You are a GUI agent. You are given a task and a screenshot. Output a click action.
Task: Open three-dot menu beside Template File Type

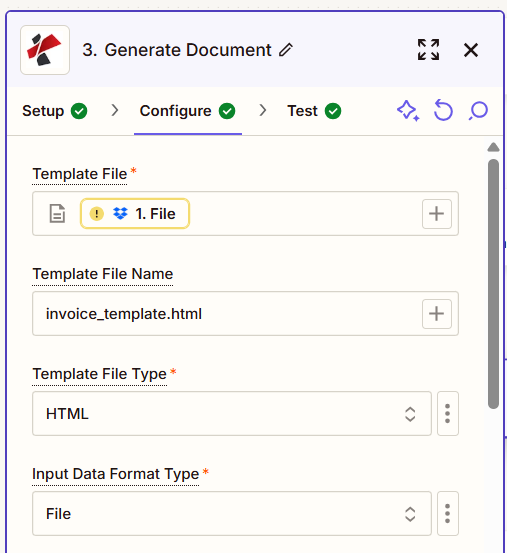[447, 413]
